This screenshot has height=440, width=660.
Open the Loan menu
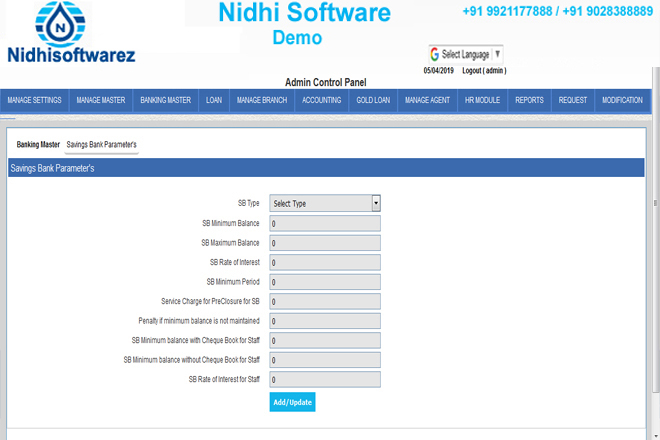click(214, 100)
